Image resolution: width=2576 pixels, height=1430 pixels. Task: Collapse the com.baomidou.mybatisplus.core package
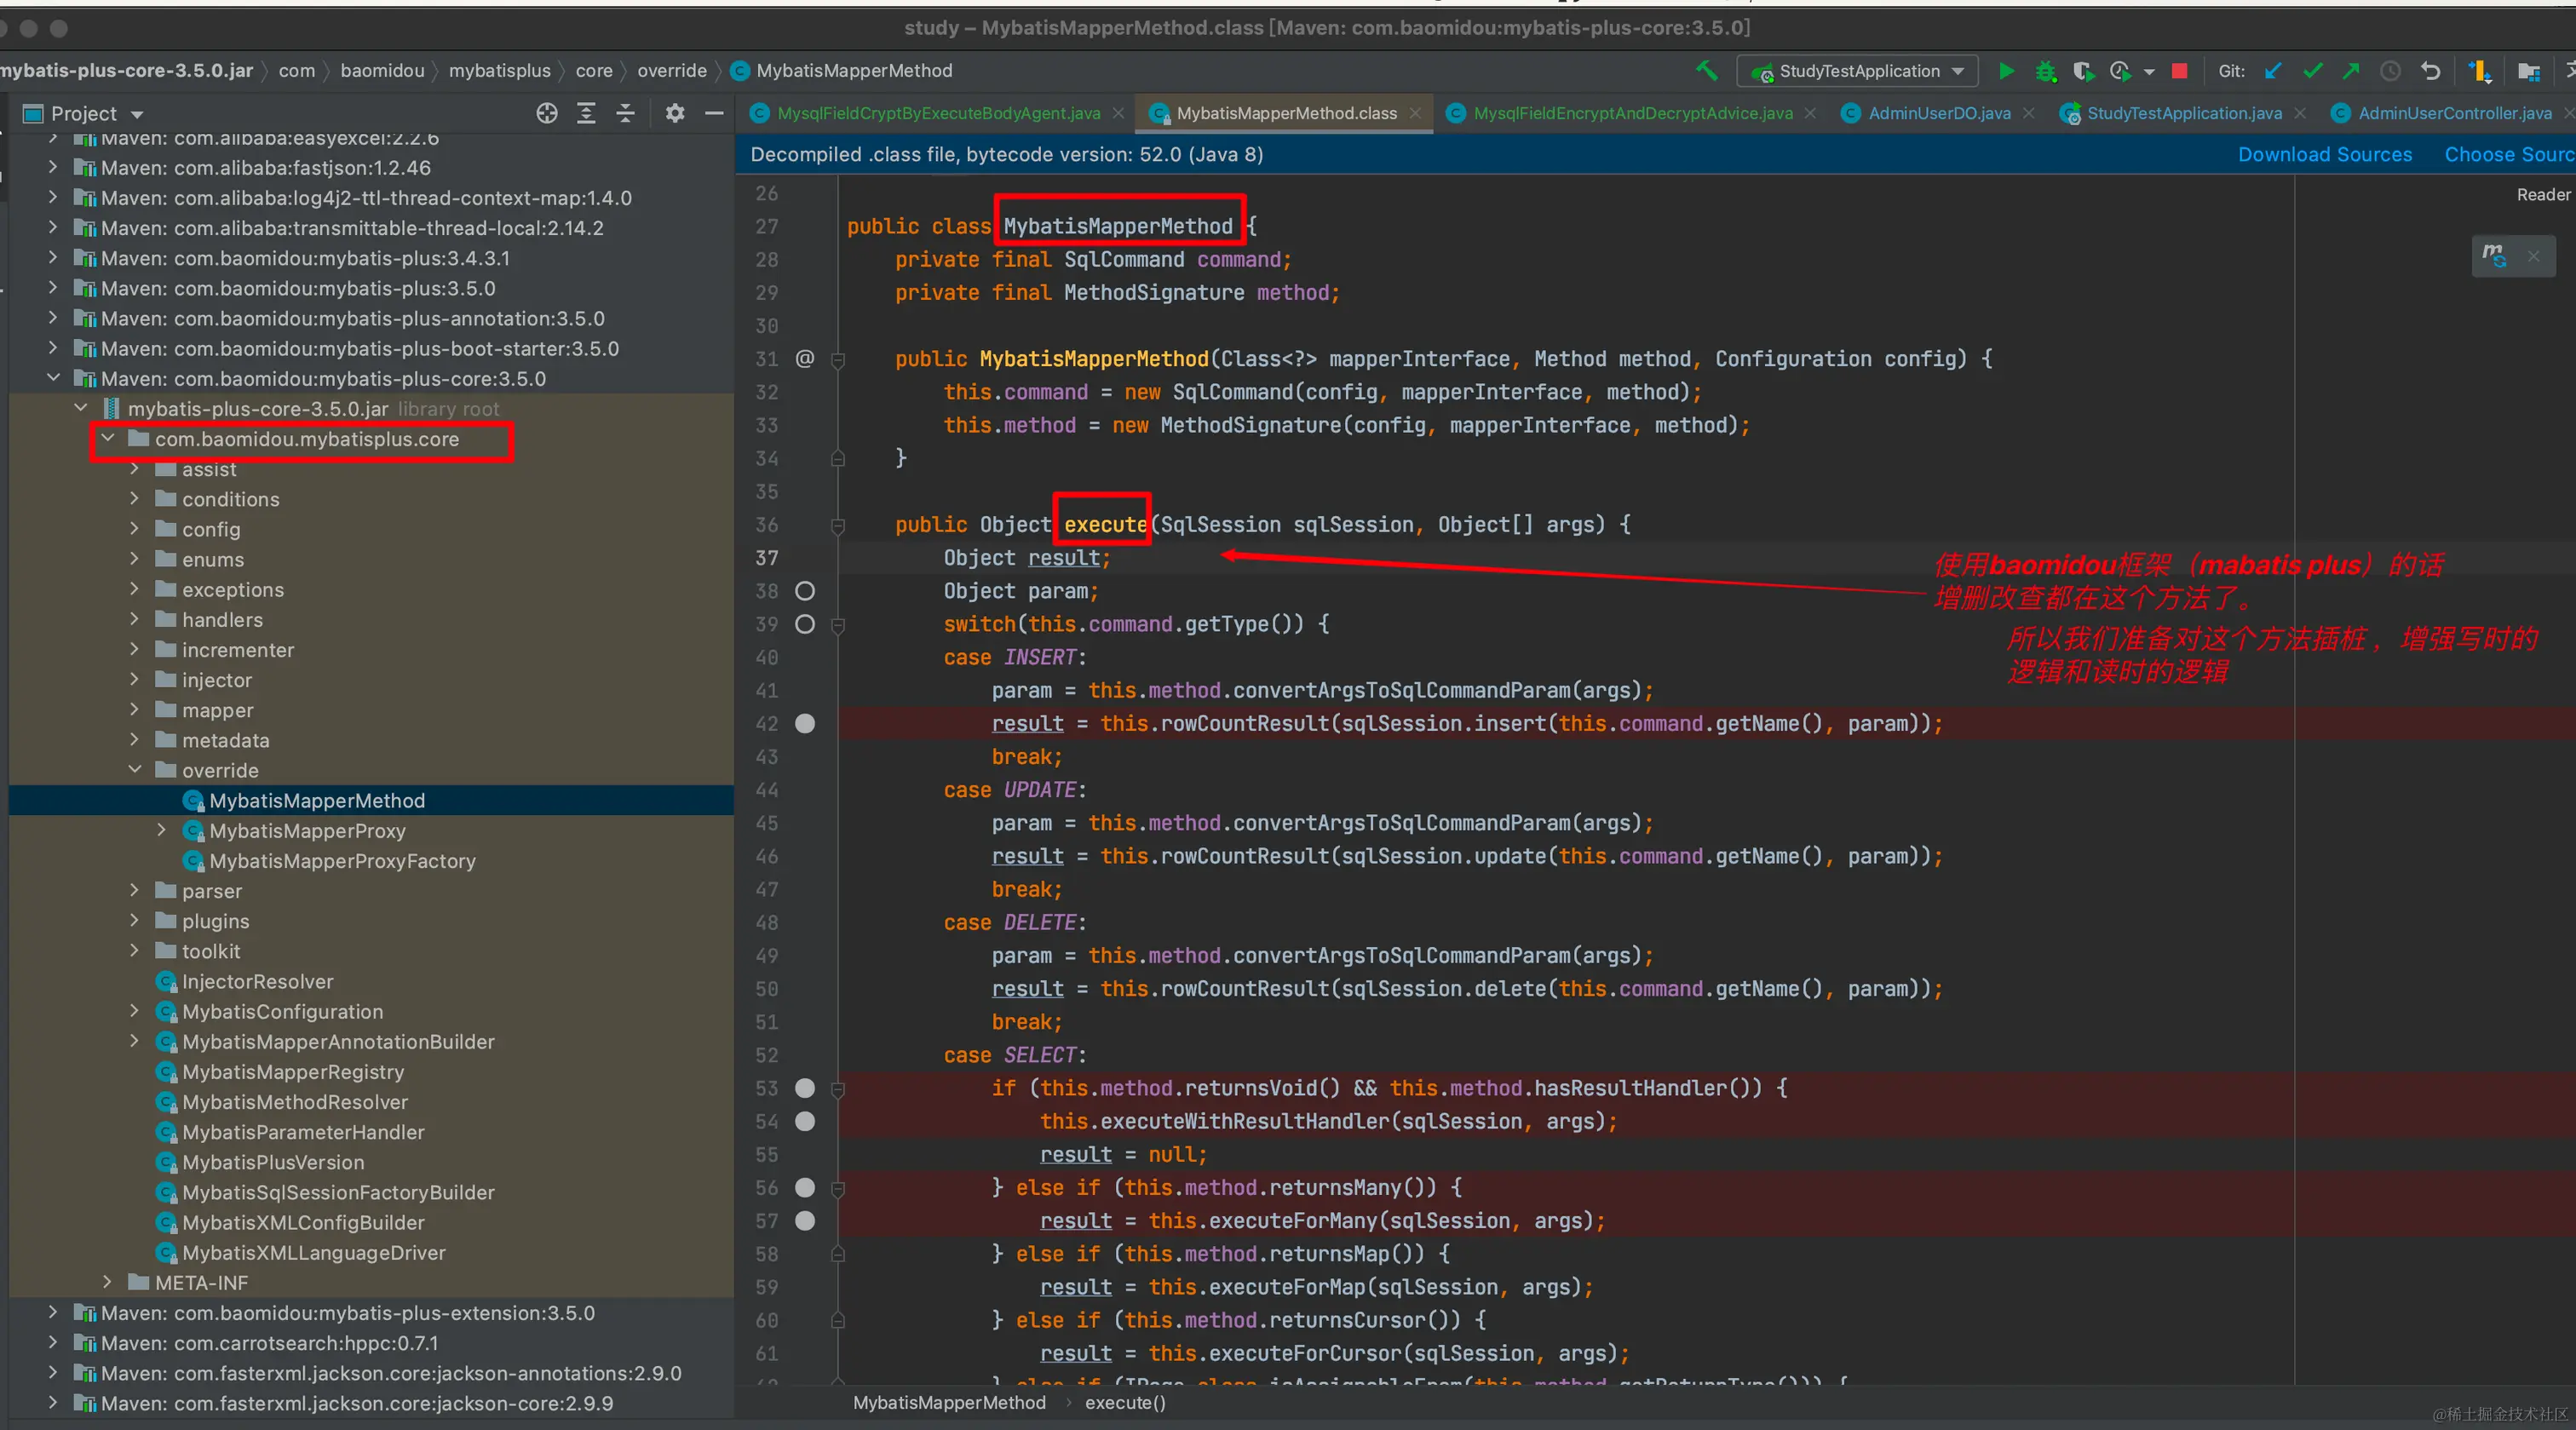tap(108, 438)
